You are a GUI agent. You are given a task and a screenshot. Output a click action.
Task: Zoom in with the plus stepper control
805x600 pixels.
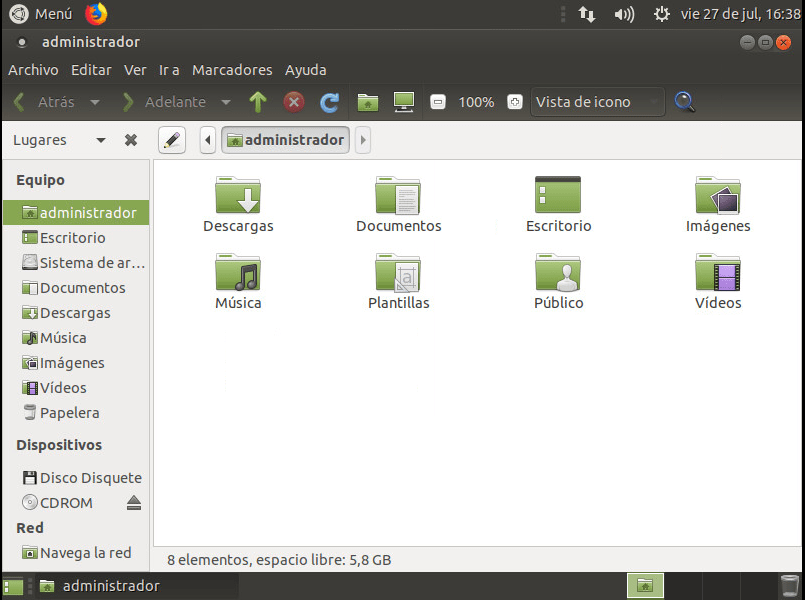(513, 101)
